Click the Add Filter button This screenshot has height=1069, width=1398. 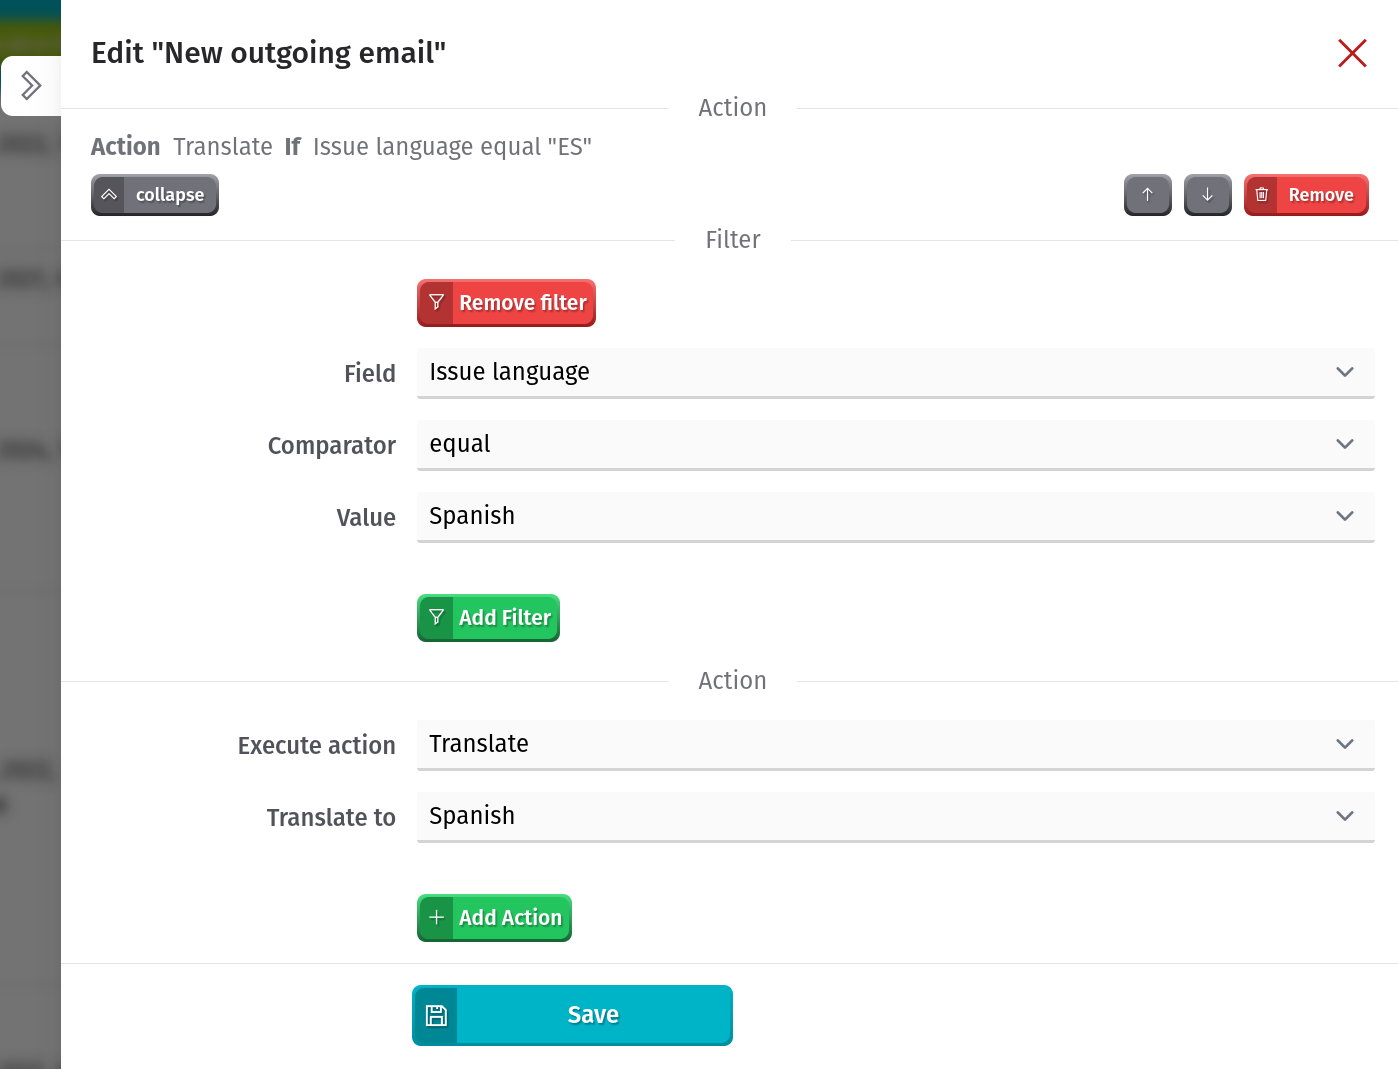point(488,618)
